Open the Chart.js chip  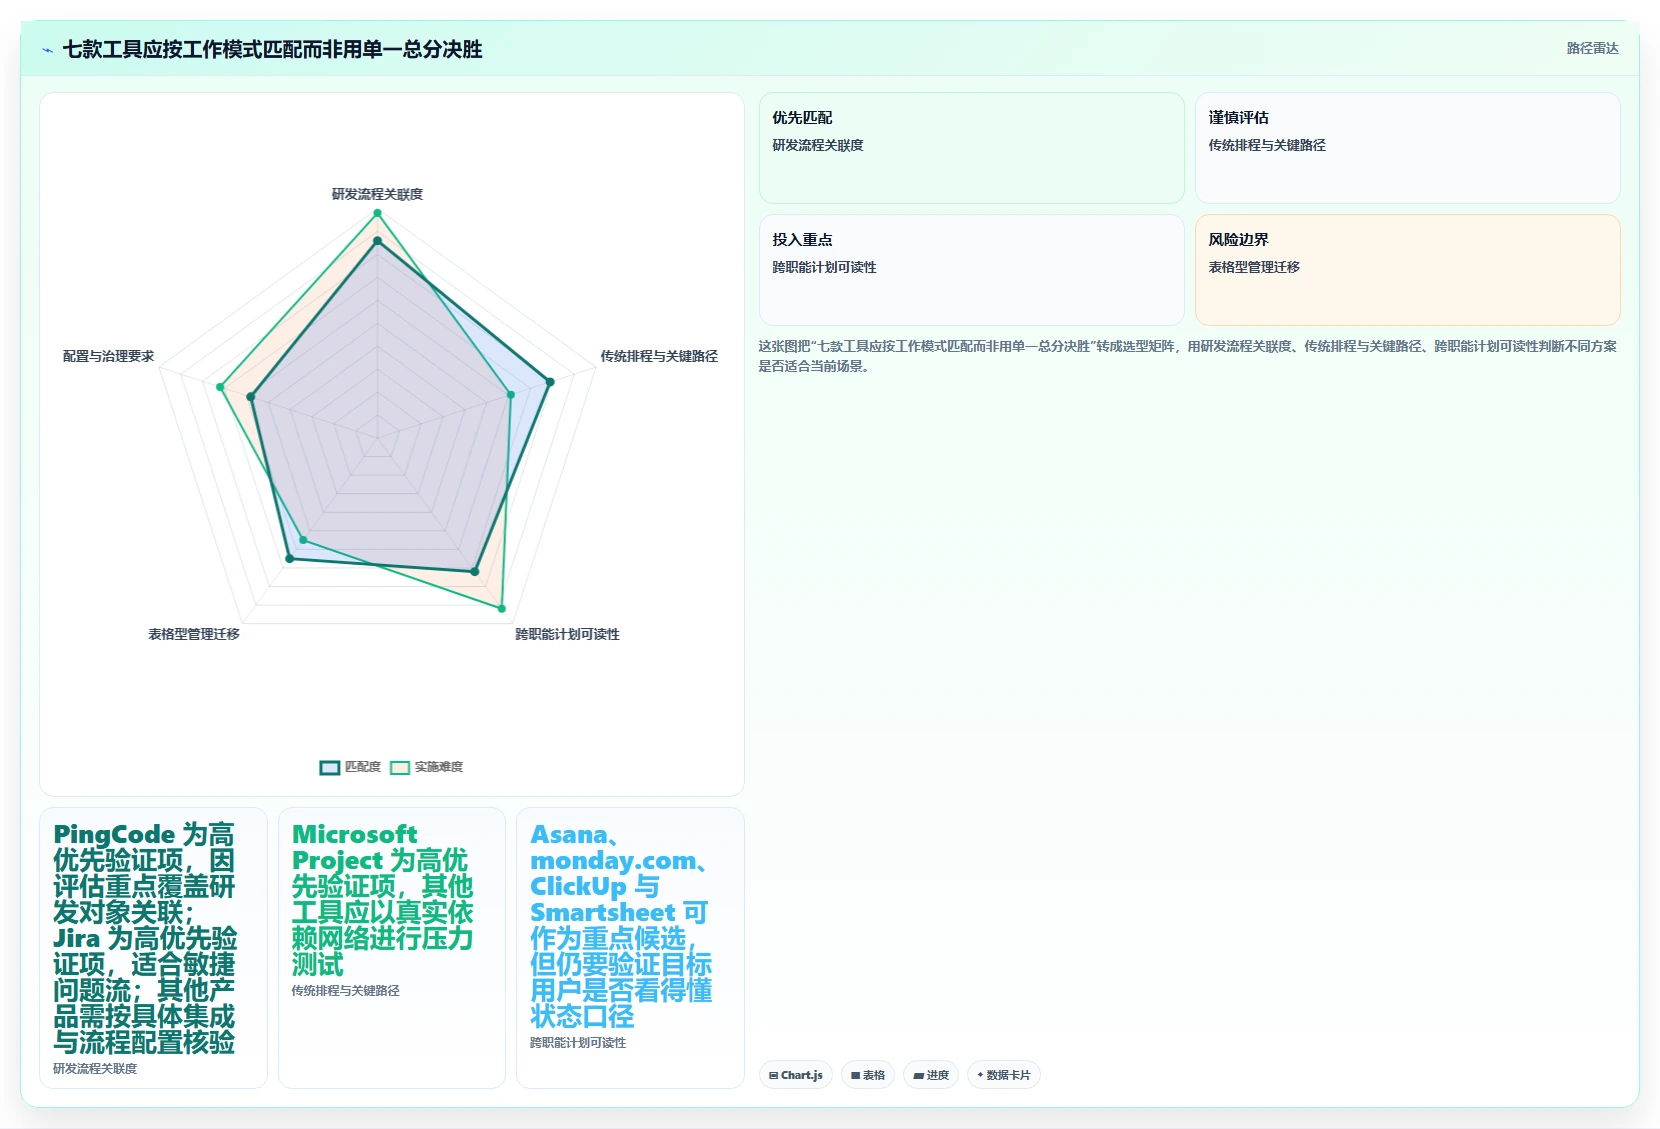coord(796,1075)
